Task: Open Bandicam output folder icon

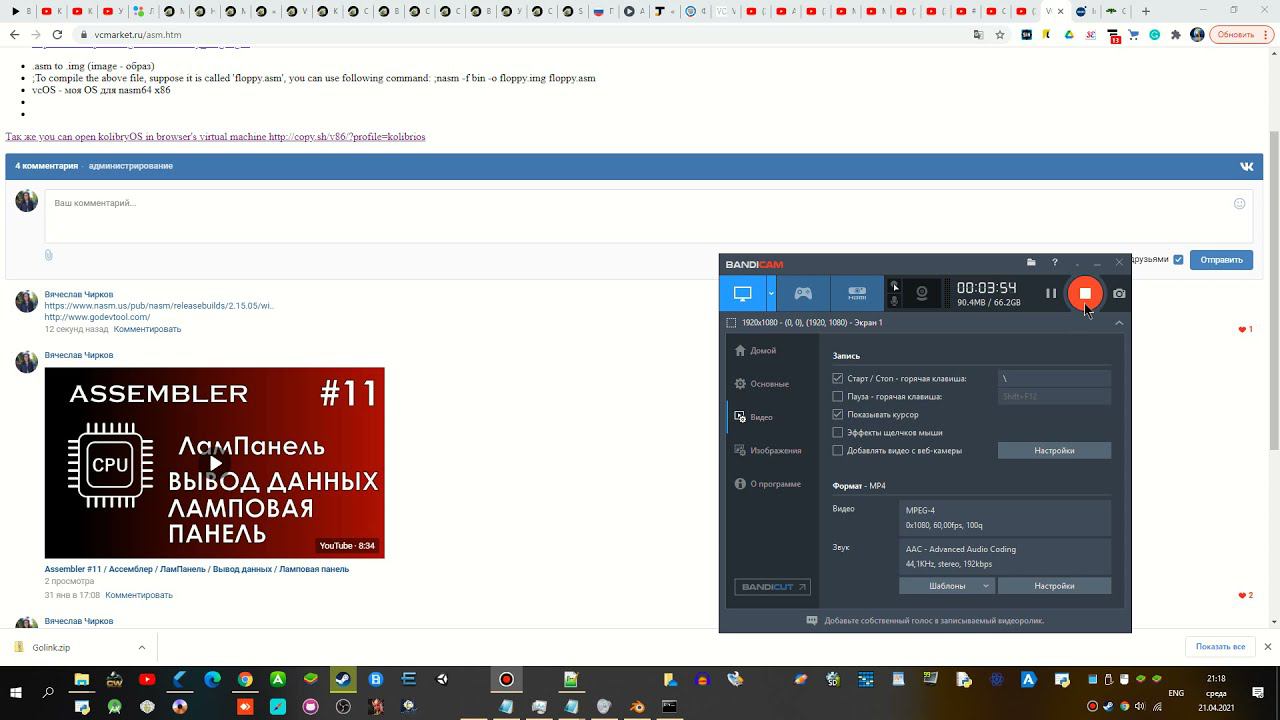Action: tap(1031, 263)
